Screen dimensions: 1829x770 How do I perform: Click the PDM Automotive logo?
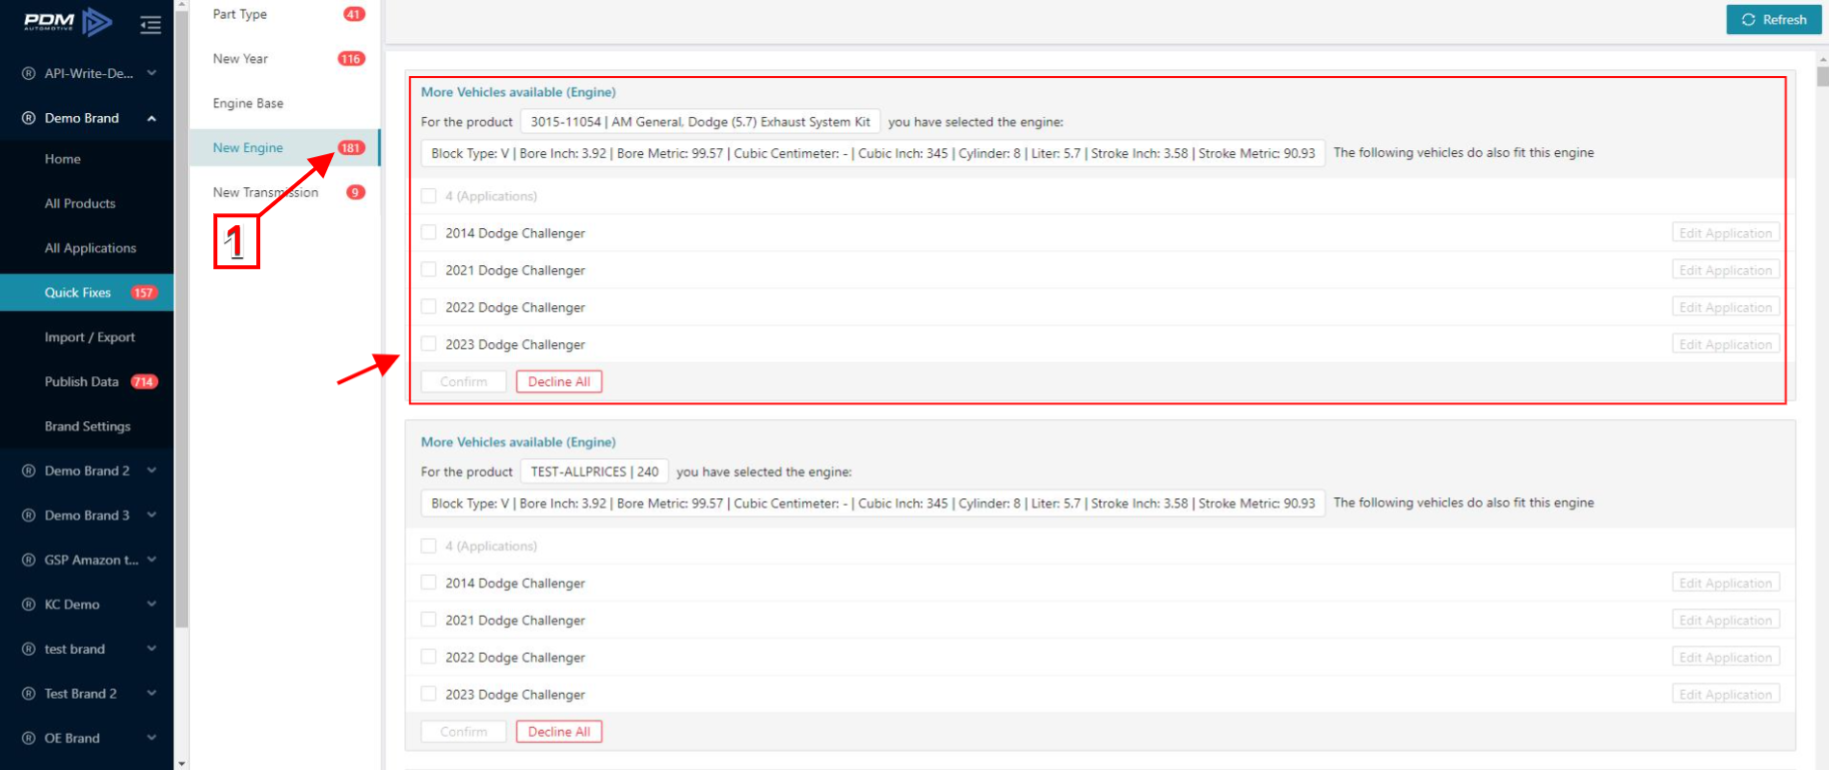tap(68, 21)
